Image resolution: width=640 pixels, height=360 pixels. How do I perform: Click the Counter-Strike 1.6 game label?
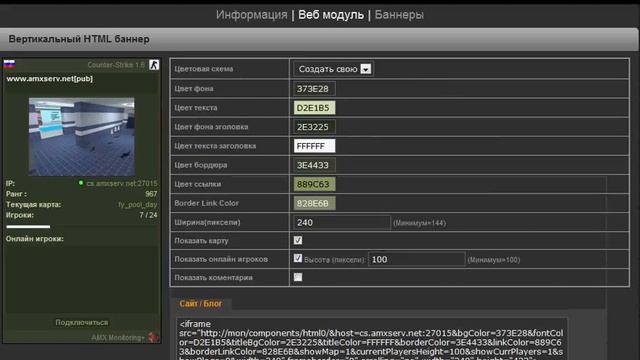tap(116, 65)
